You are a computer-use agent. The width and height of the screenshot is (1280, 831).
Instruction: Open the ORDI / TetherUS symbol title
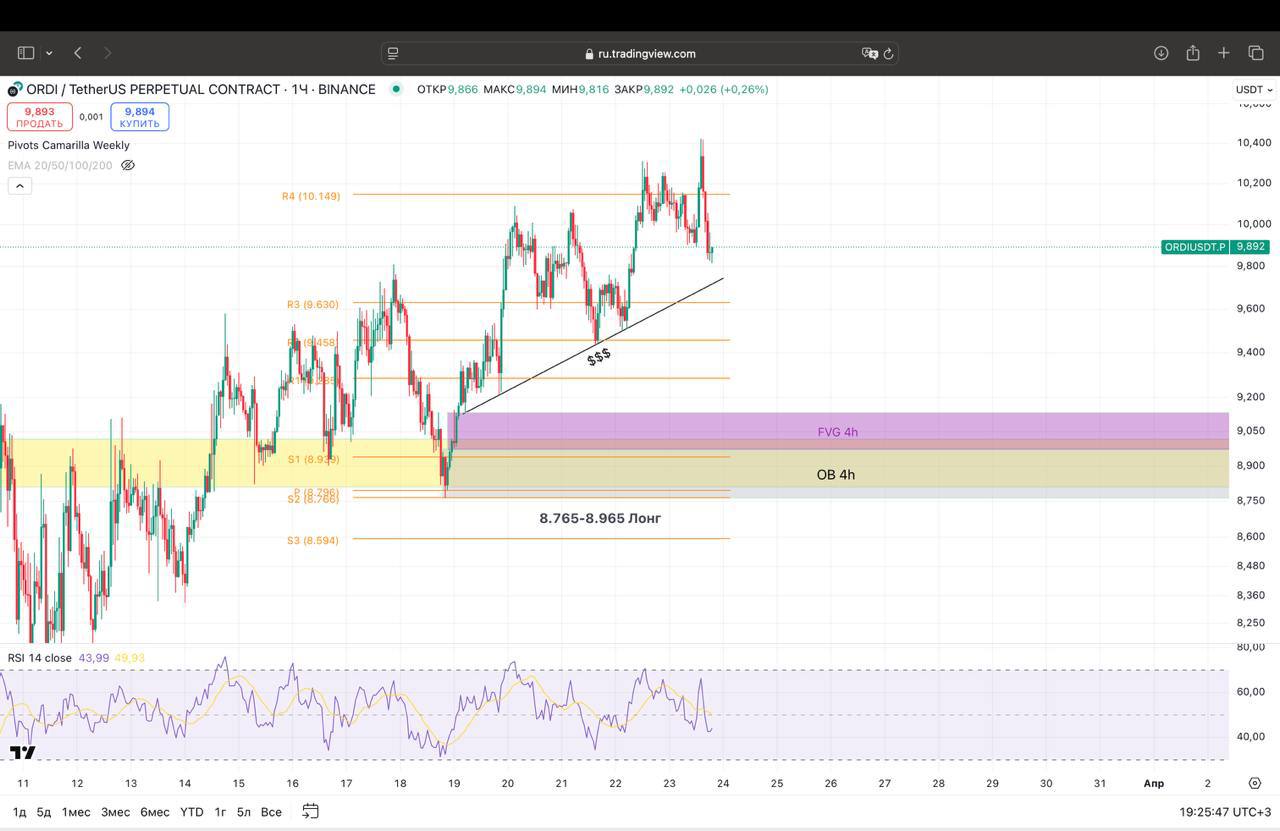point(201,89)
